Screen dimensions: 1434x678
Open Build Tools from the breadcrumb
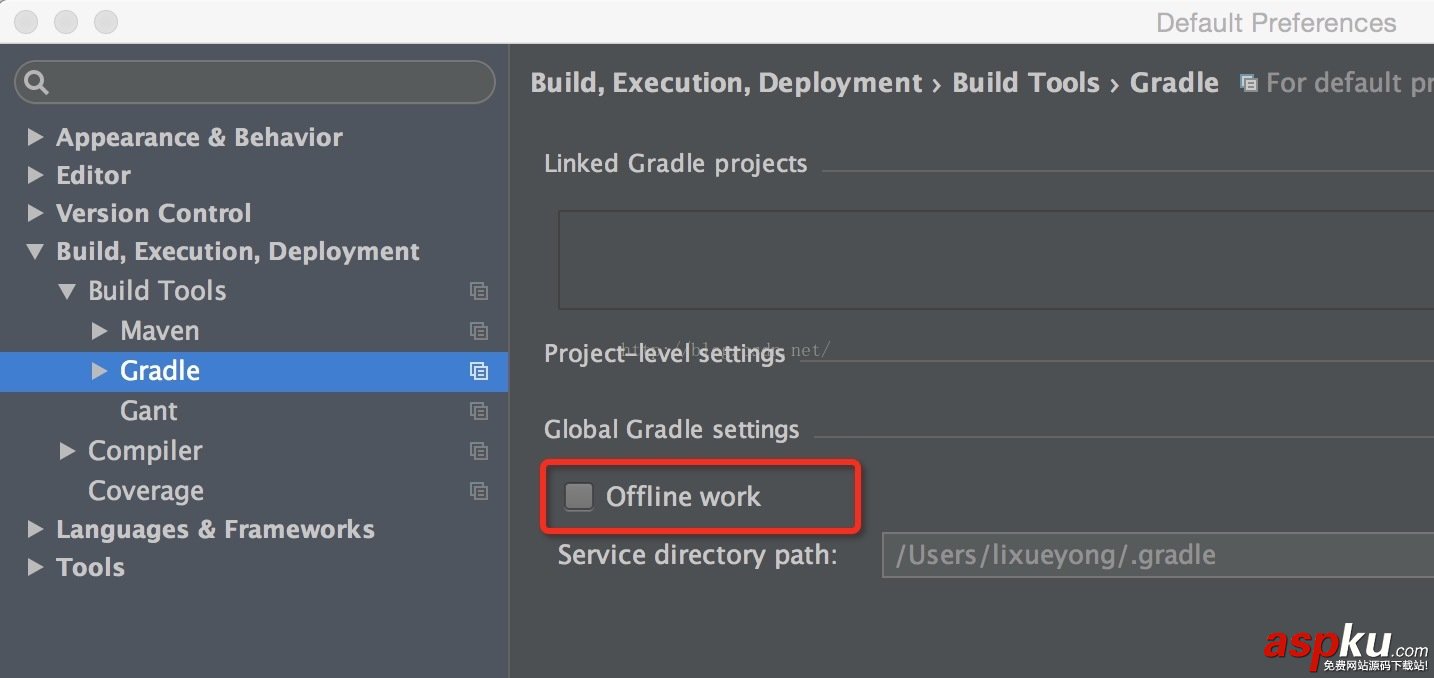click(1026, 83)
